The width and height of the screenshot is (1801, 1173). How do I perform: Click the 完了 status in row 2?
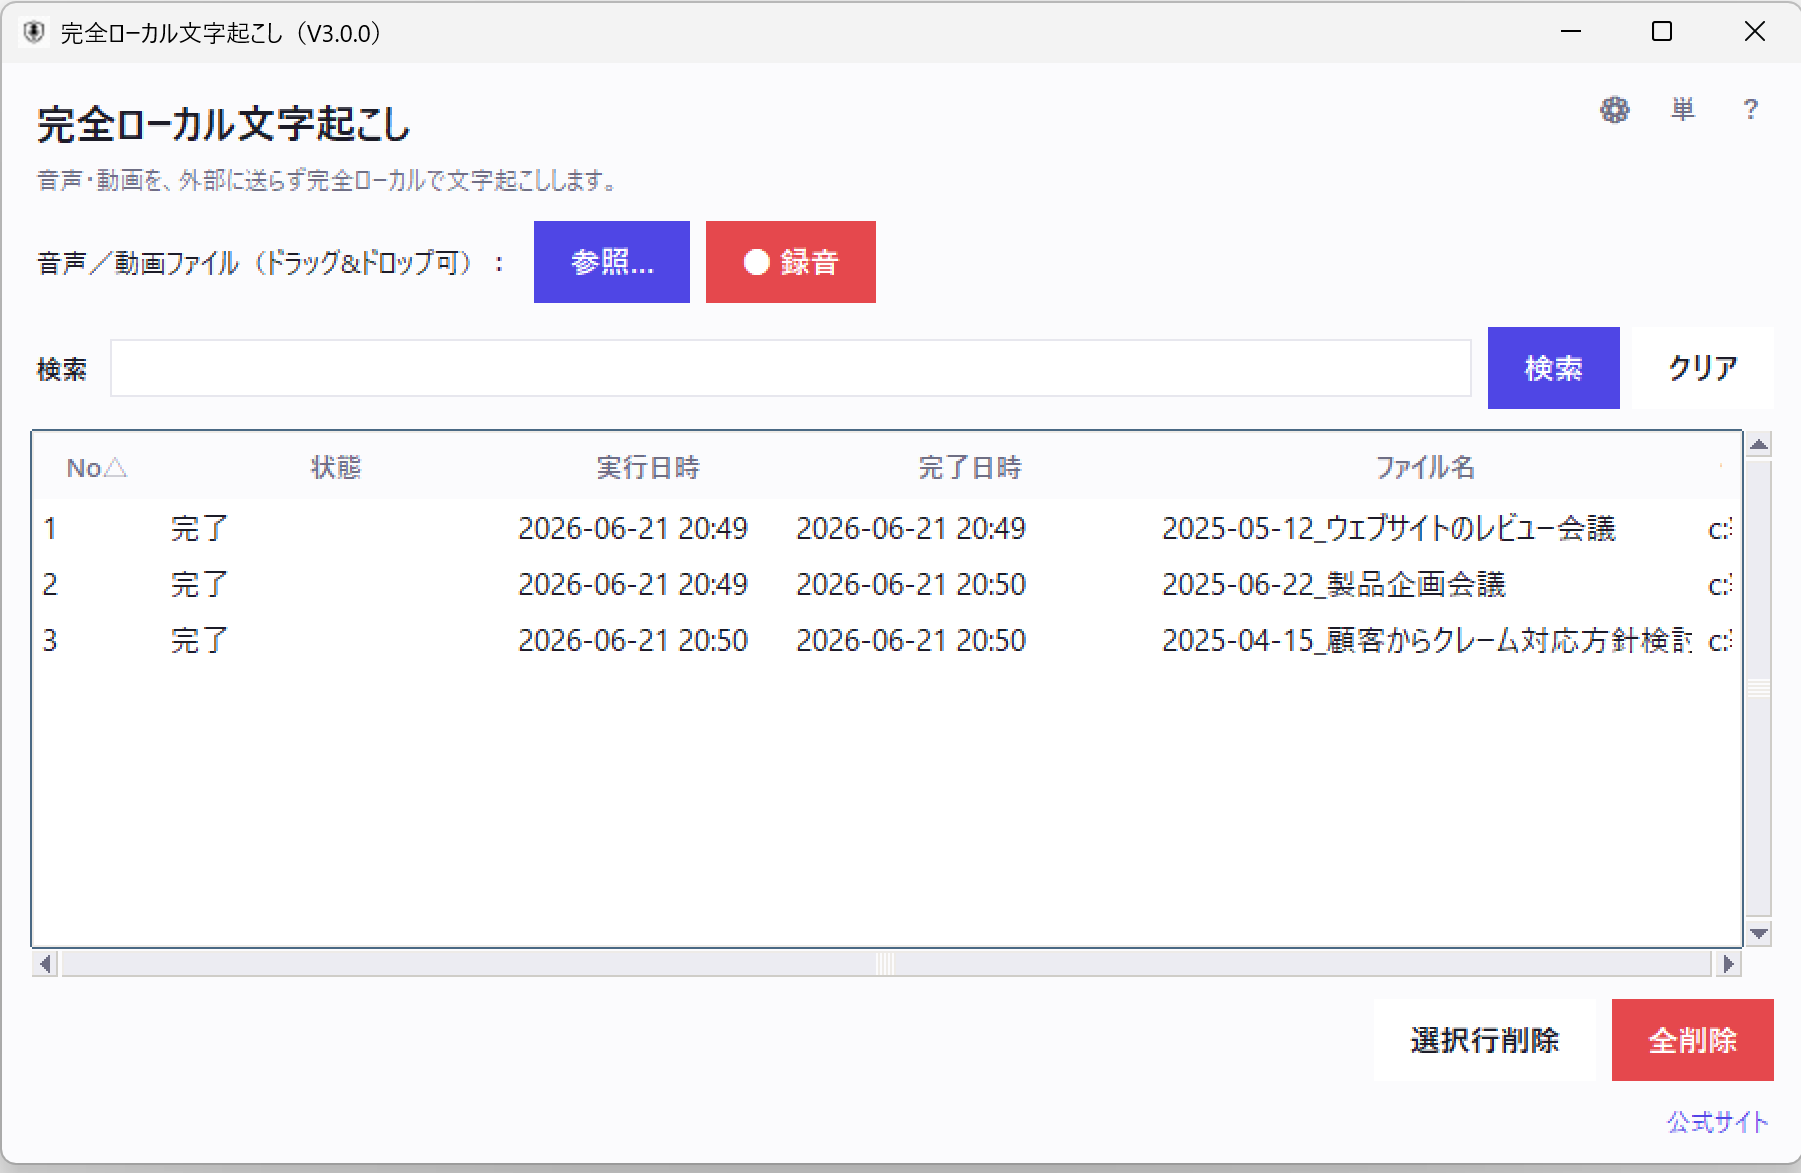[199, 584]
